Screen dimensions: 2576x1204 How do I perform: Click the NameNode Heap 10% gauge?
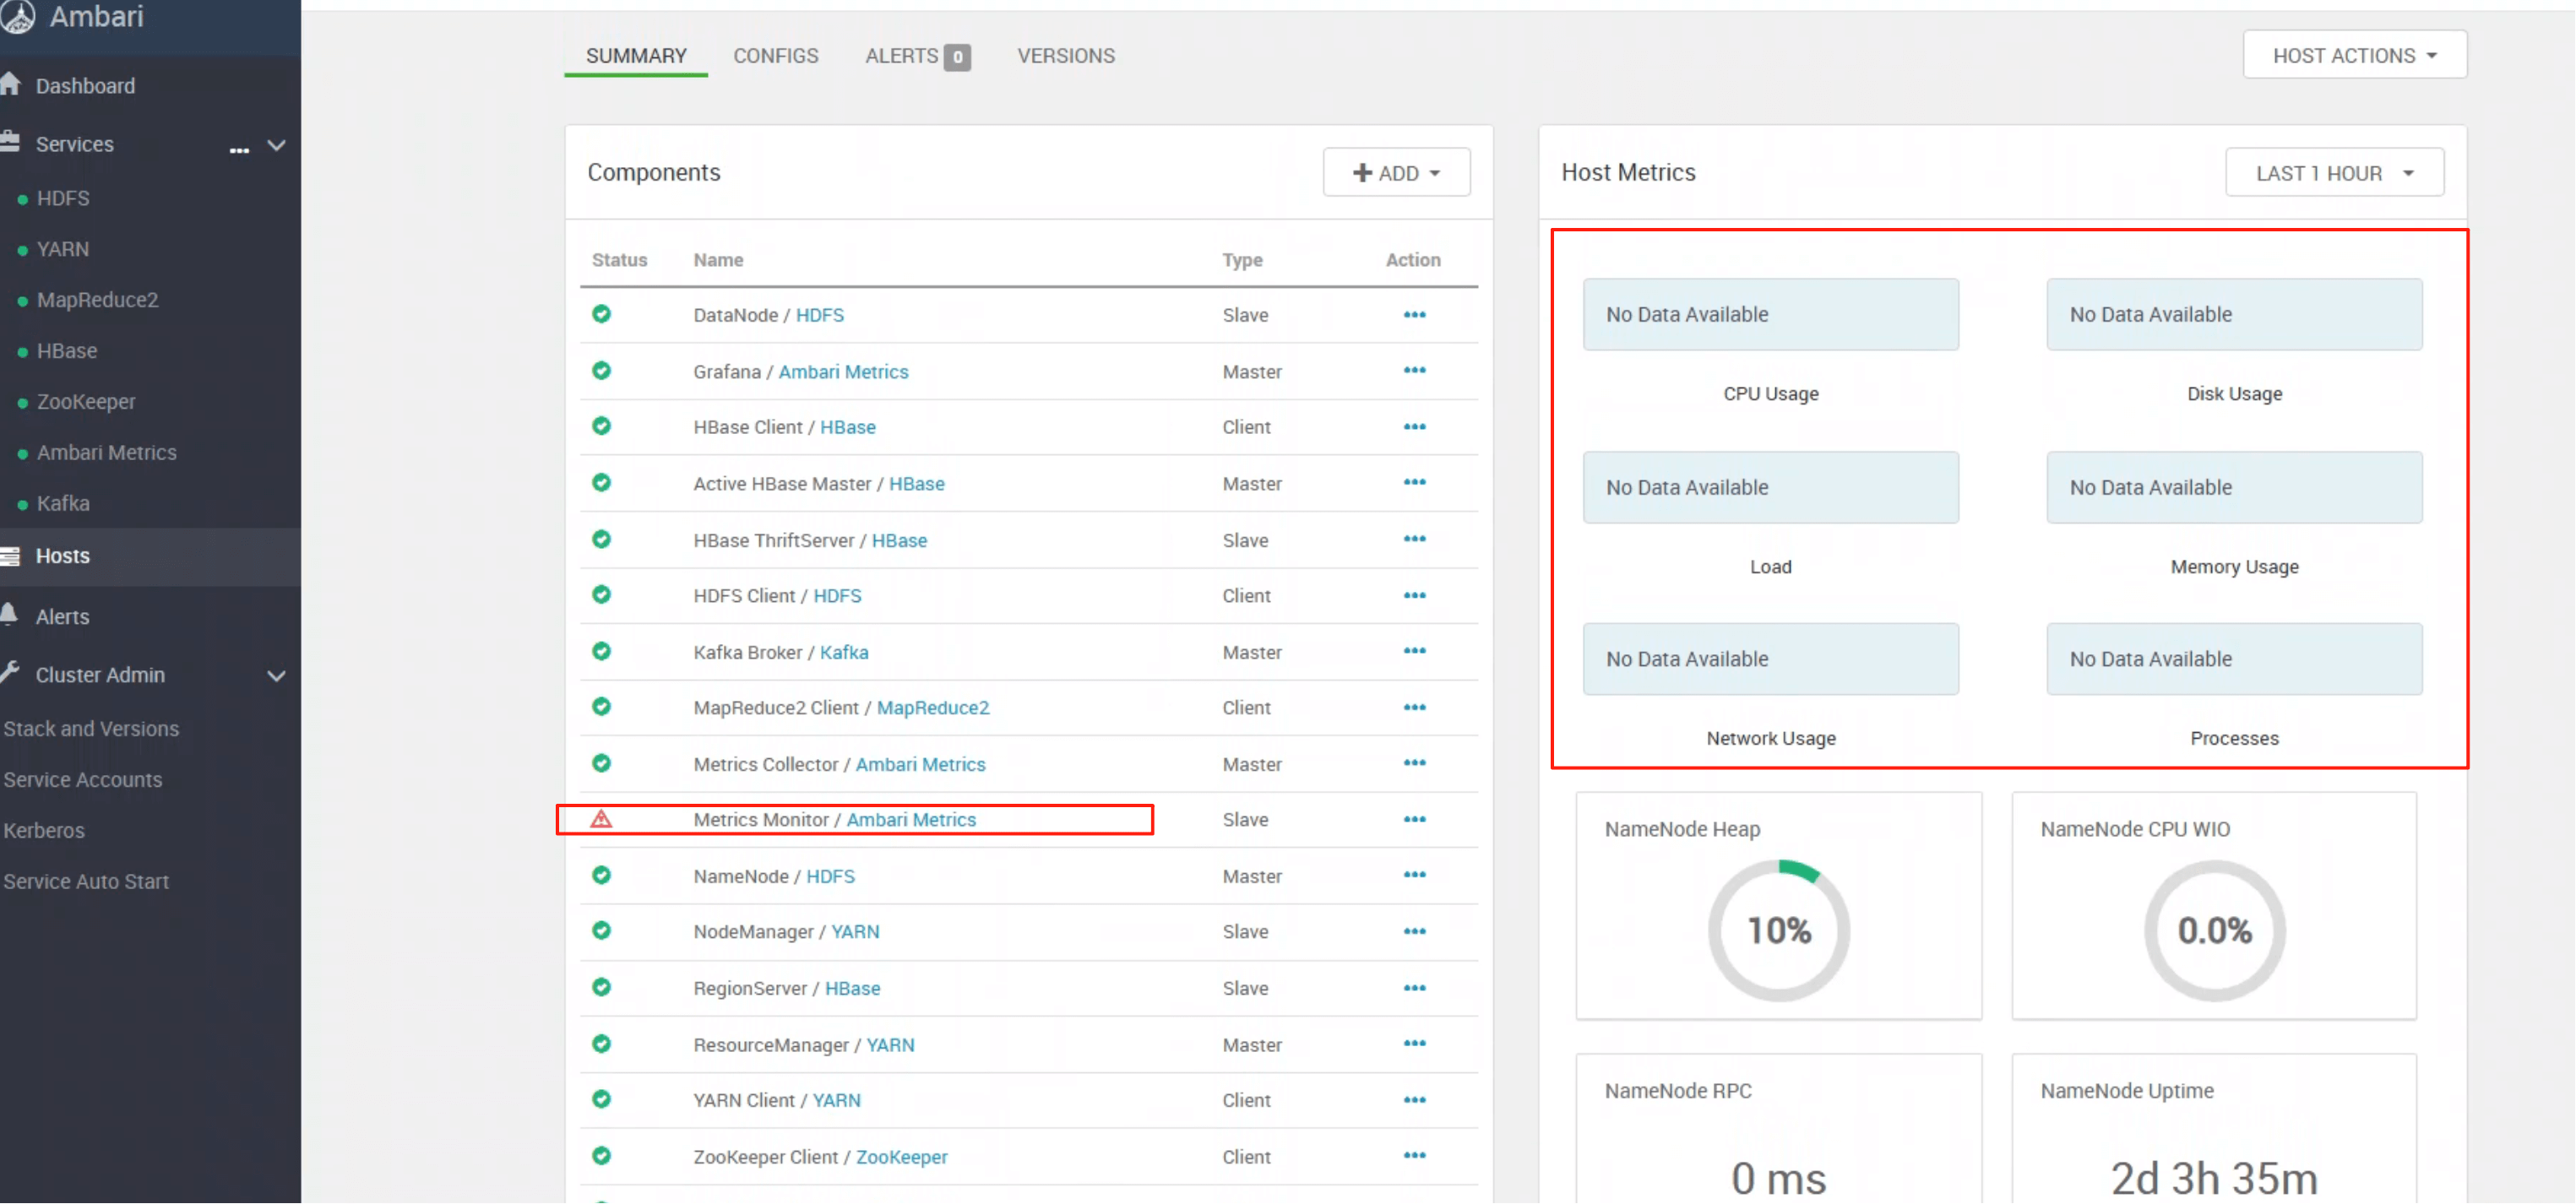point(1779,930)
